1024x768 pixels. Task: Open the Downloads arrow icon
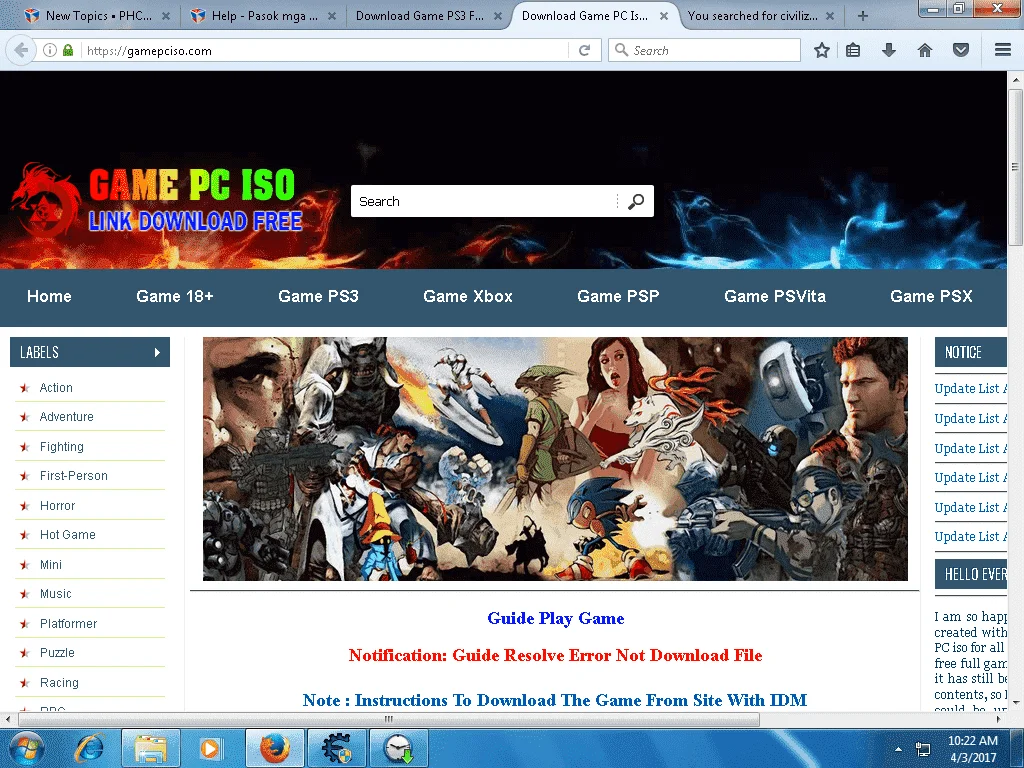pos(889,50)
